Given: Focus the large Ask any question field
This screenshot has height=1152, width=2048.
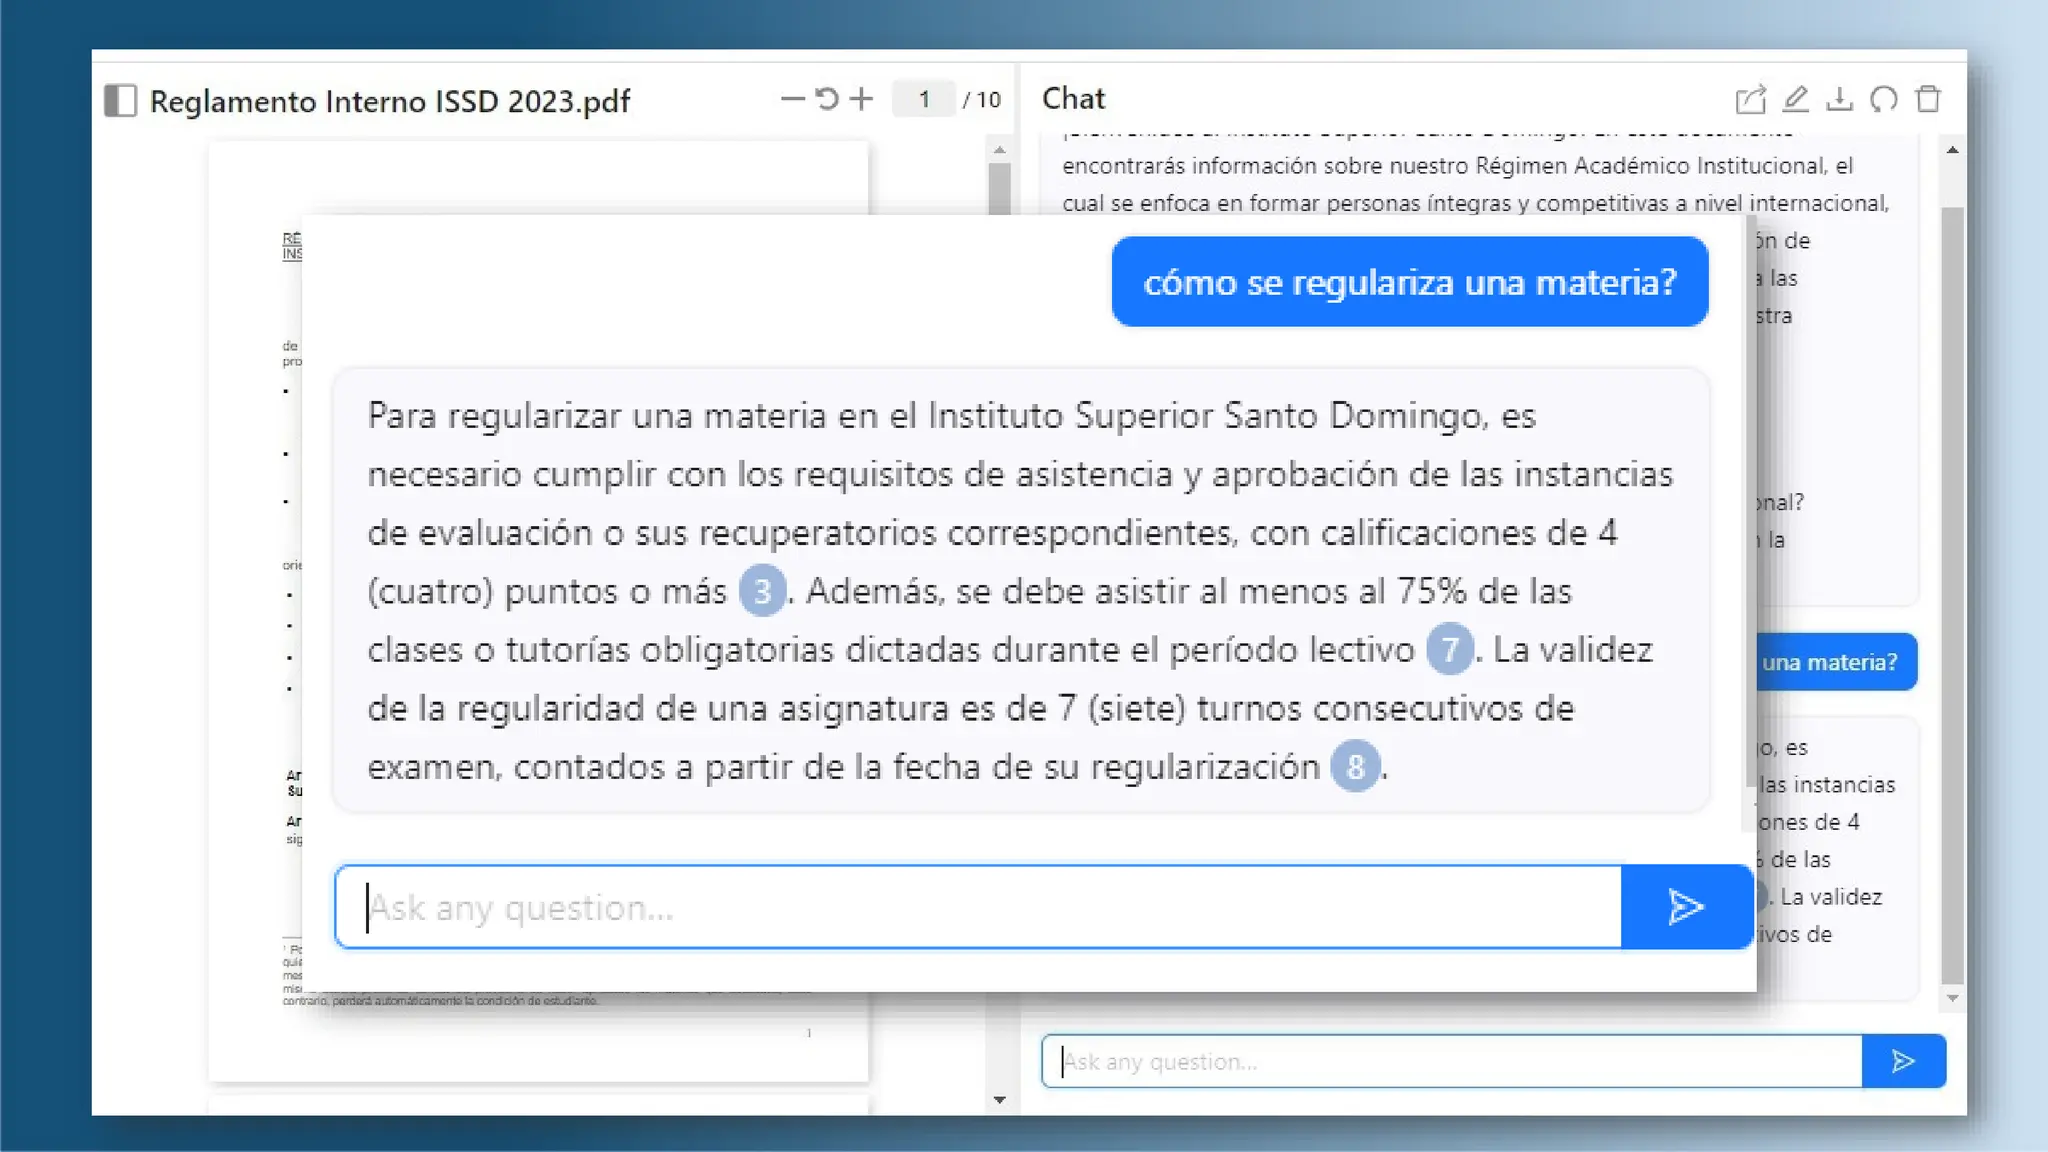Looking at the screenshot, I should pyautogui.click(x=980, y=907).
